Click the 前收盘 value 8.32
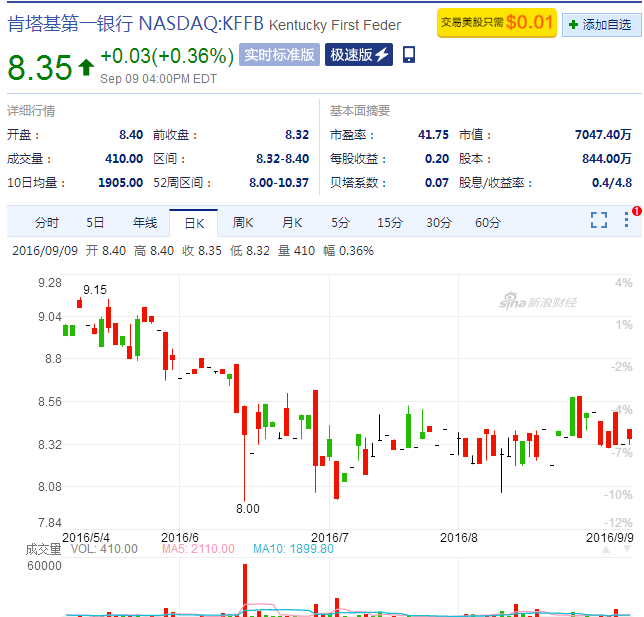The height and width of the screenshot is (617, 644). coord(297,135)
